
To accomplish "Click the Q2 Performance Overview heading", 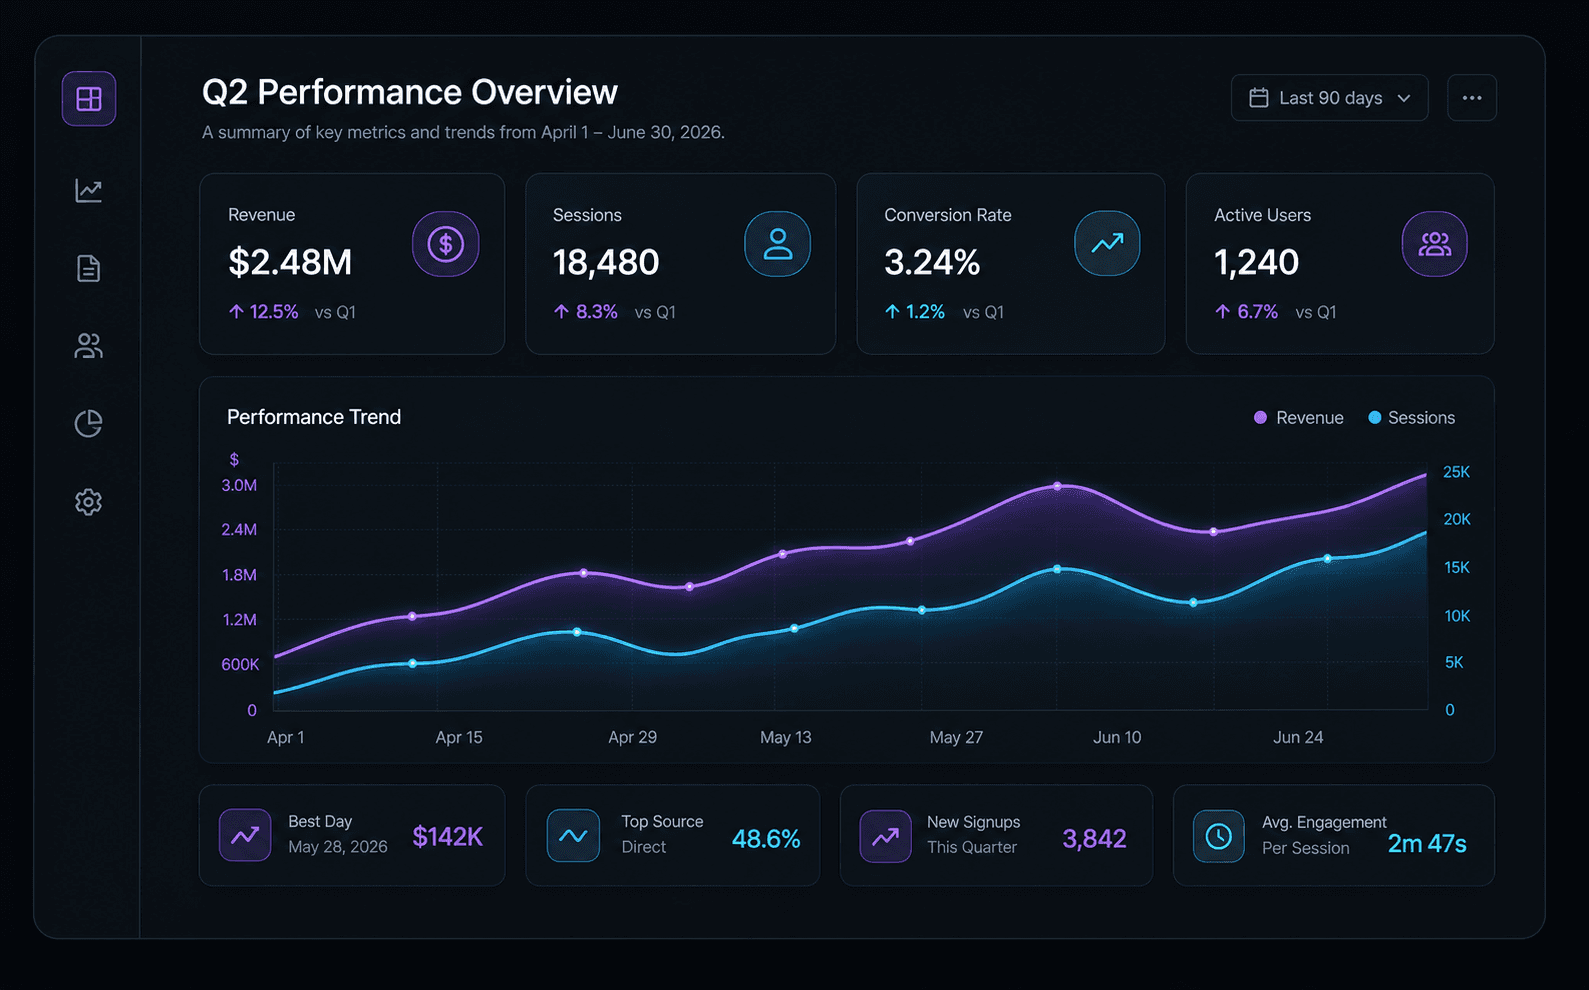I will 410,92.
